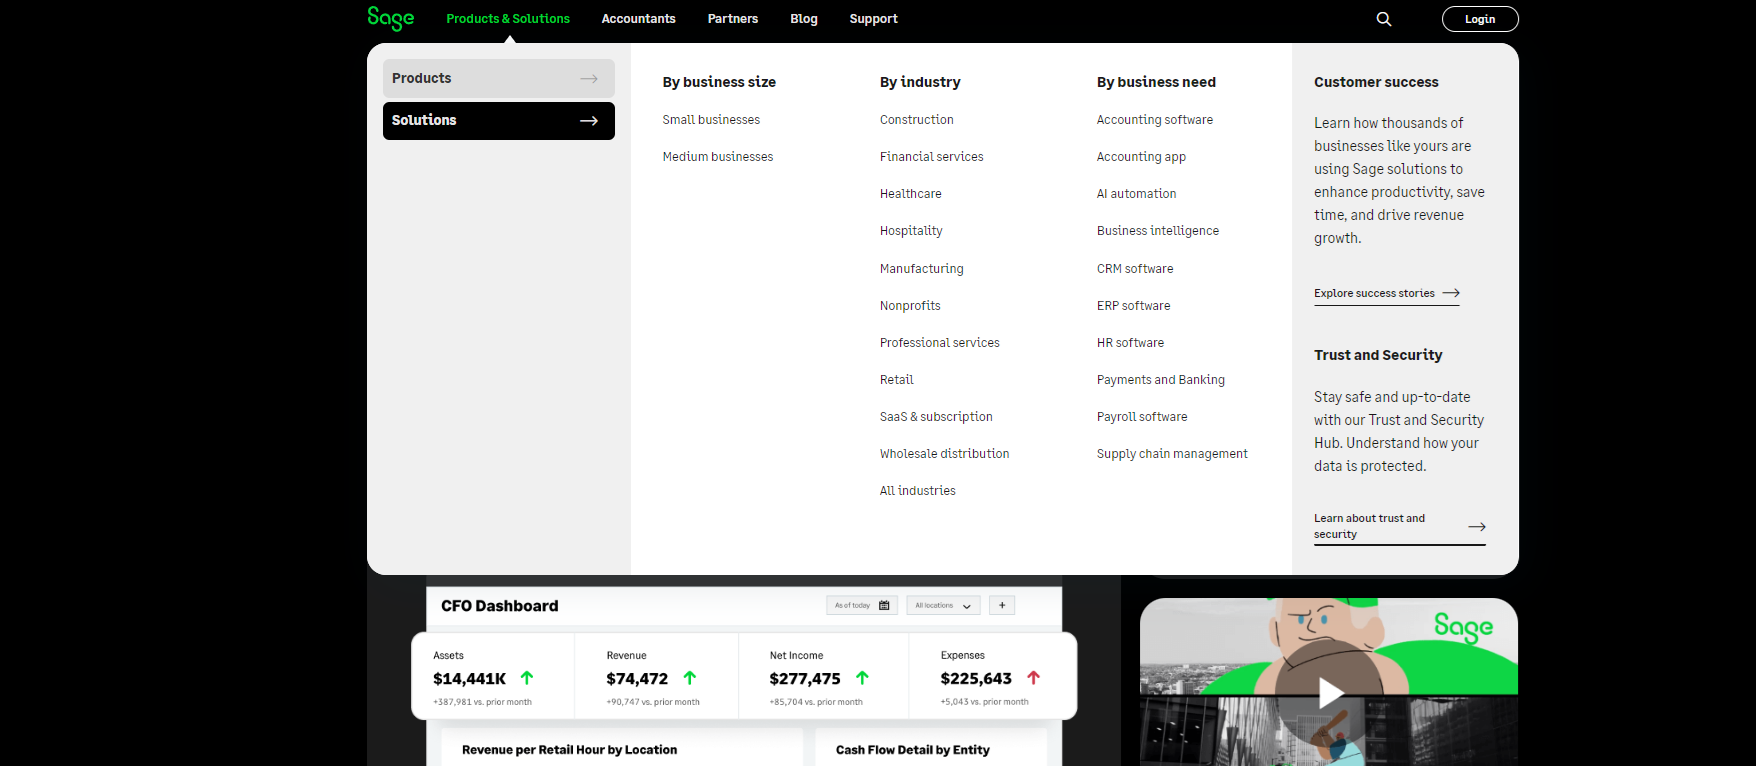
Task: Click the Assets $14,441K card
Action: pyautogui.click(x=493, y=676)
